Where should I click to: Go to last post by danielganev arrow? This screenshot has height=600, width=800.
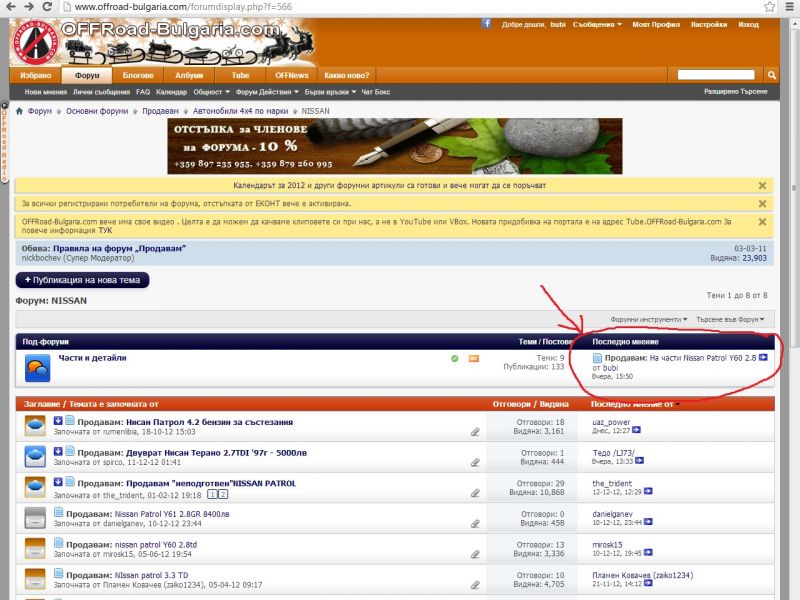[x=648, y=522]
